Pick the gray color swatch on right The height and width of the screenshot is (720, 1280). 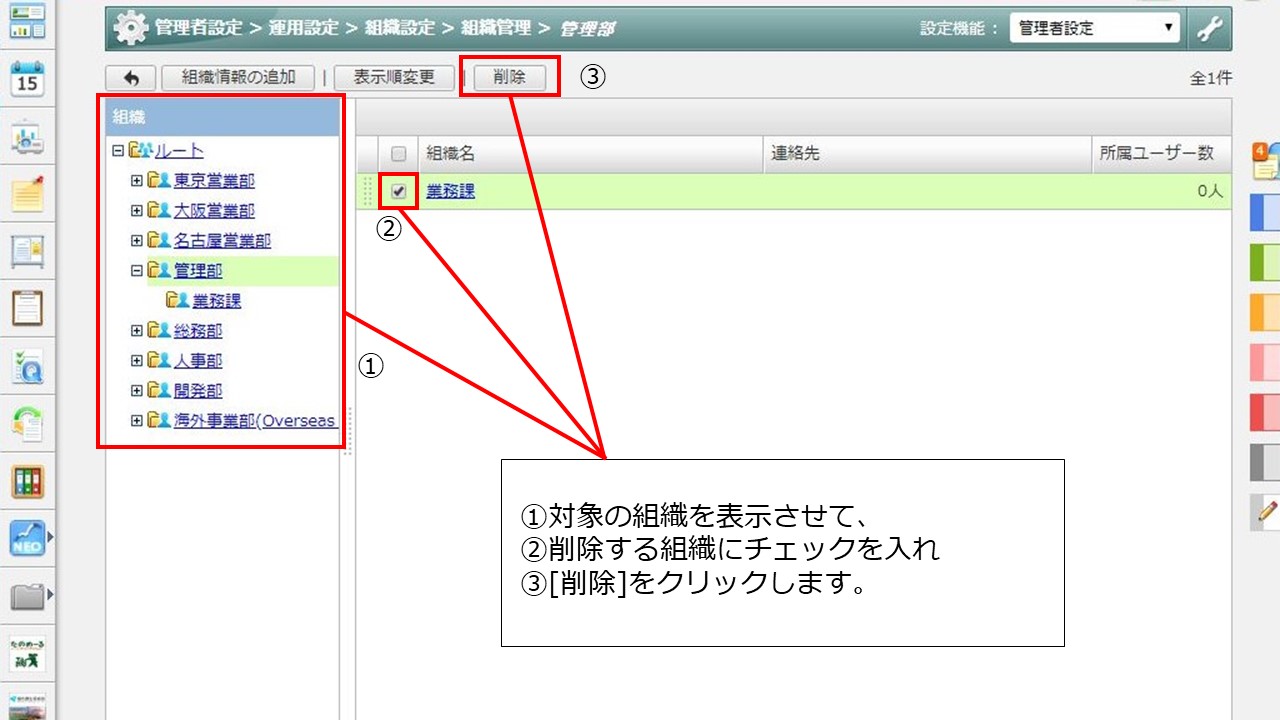tap(1265, 462)
